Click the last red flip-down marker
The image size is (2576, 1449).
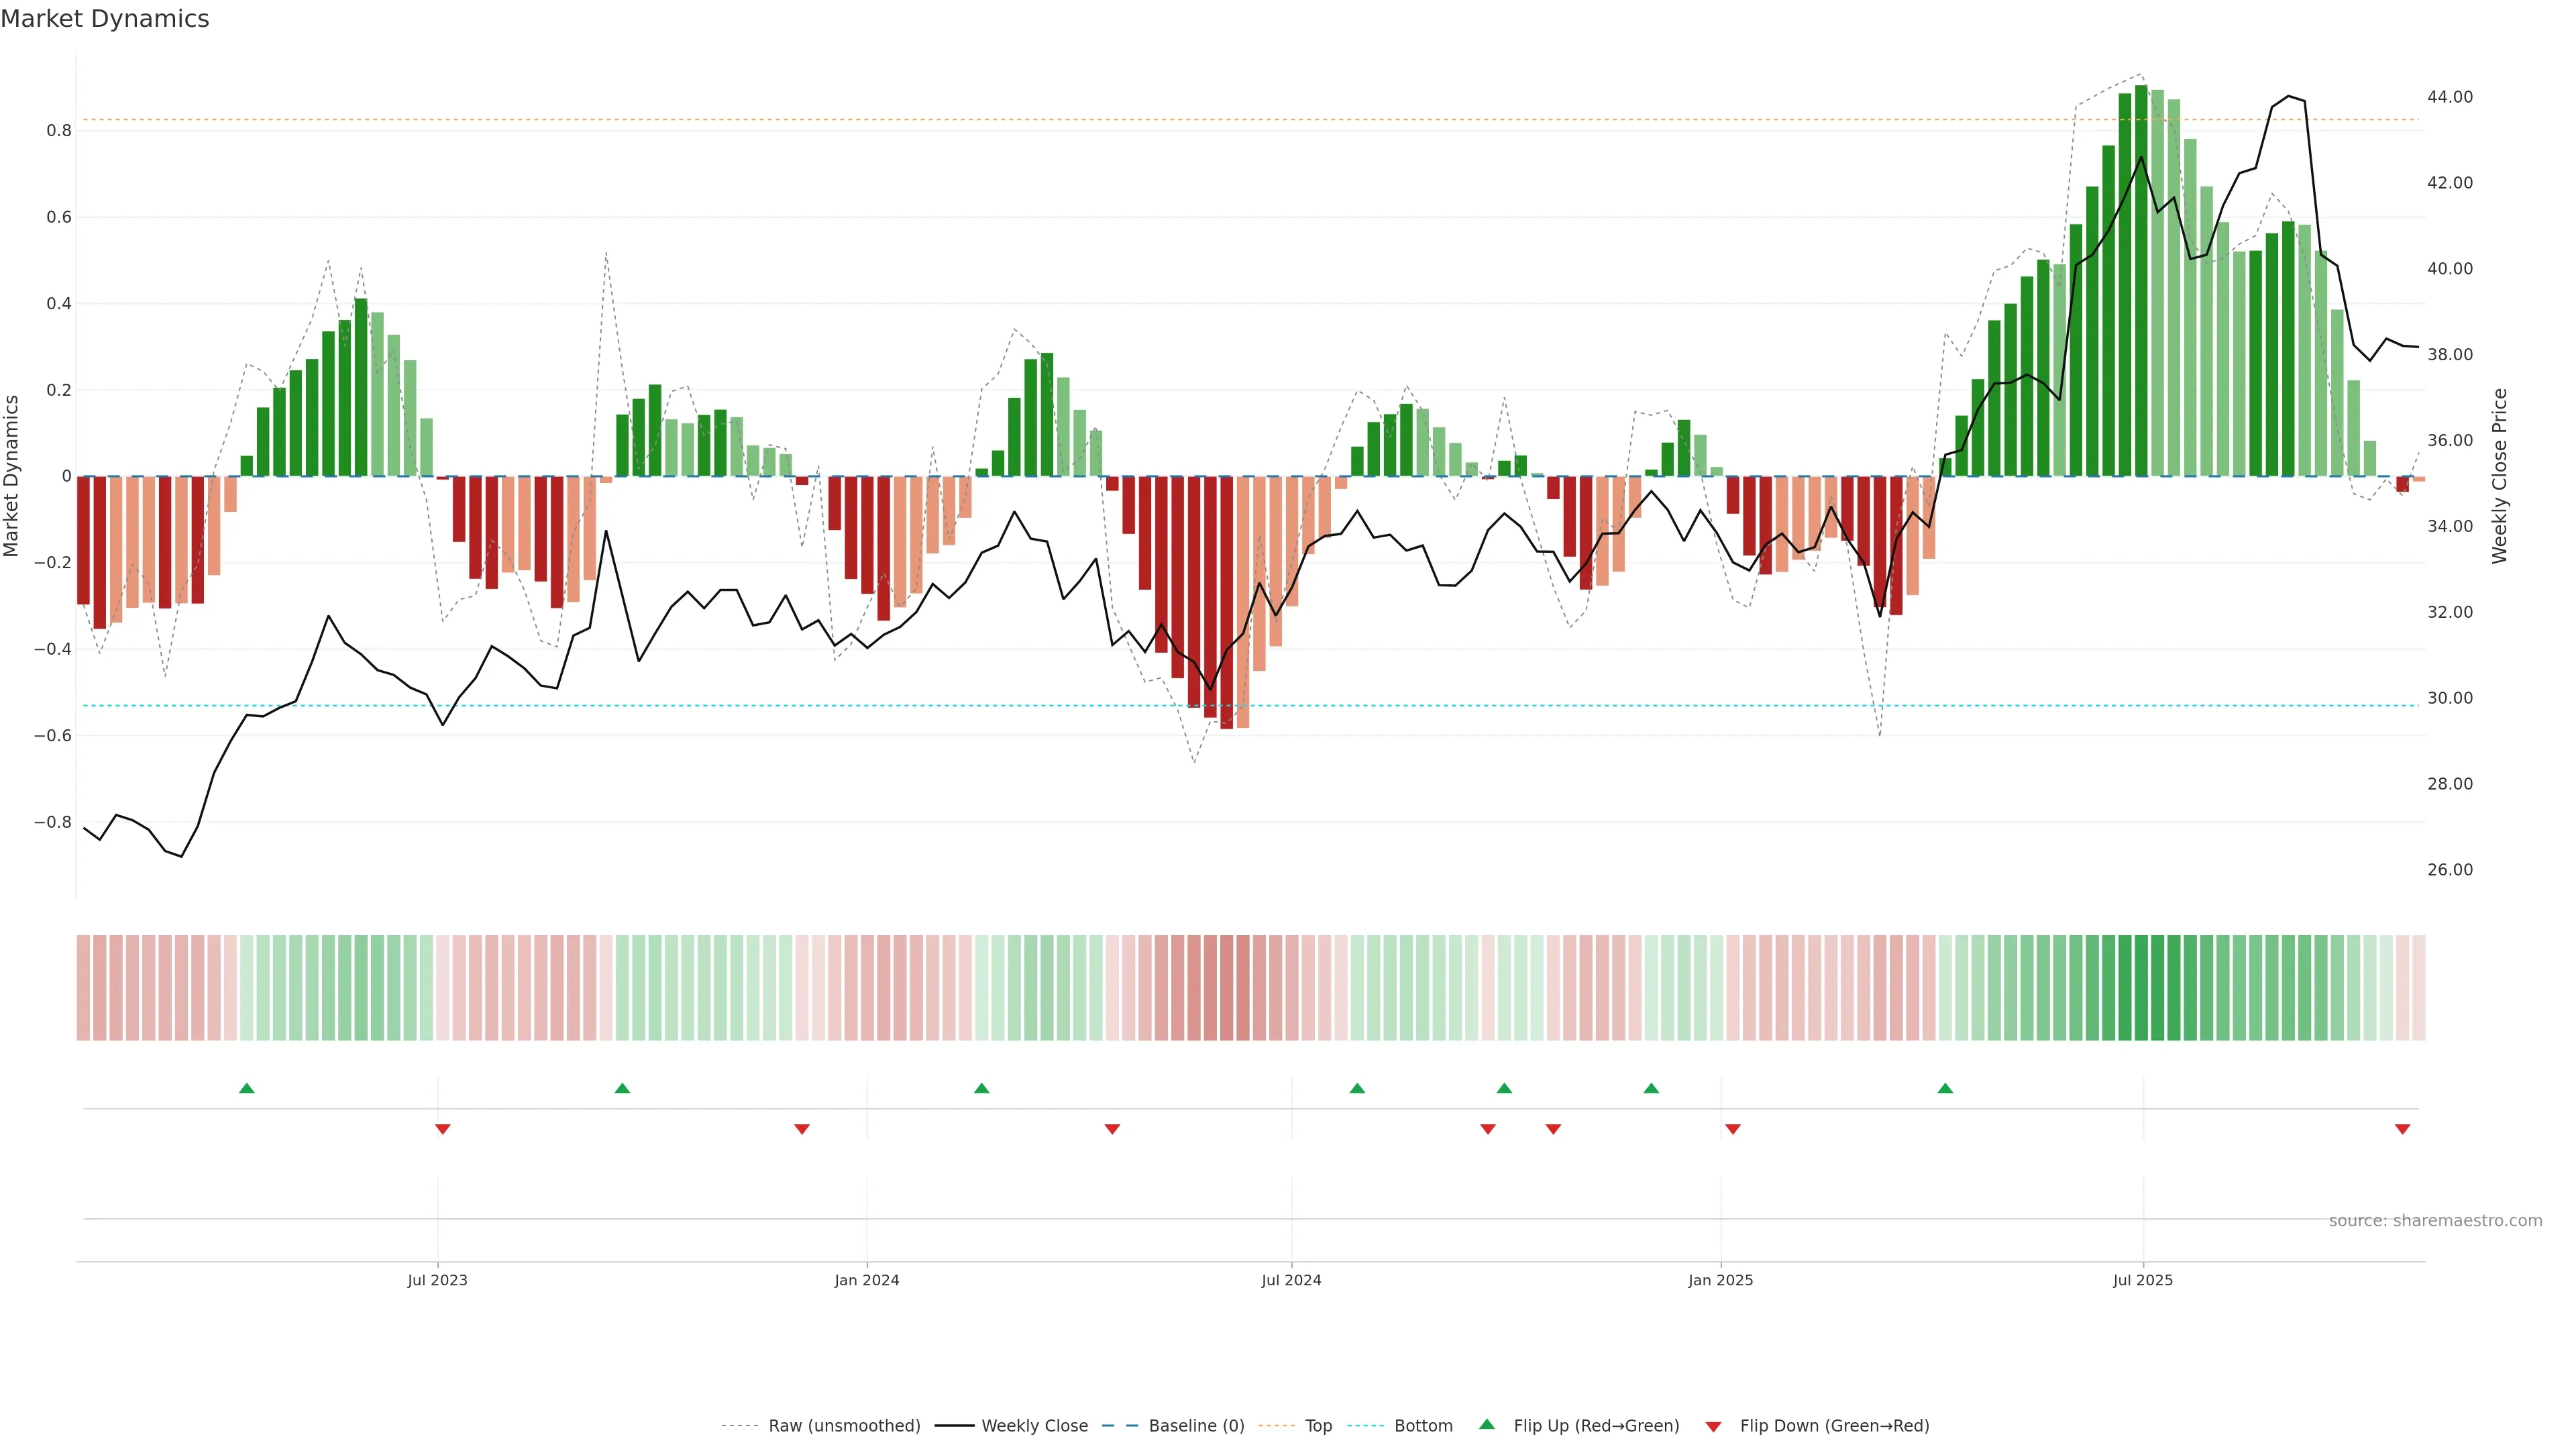tap(2402, 1129)
